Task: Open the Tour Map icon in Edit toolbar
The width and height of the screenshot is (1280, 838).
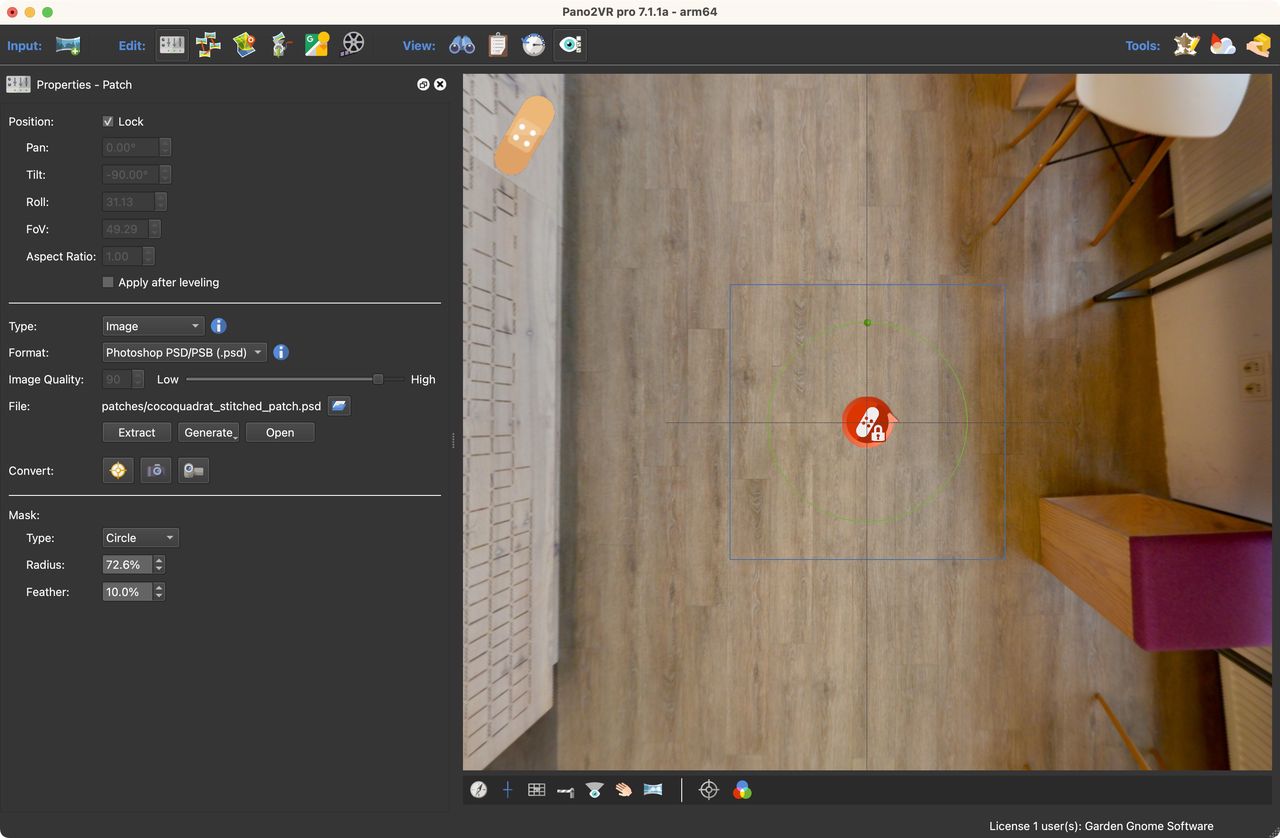Action: click(245, 45)
